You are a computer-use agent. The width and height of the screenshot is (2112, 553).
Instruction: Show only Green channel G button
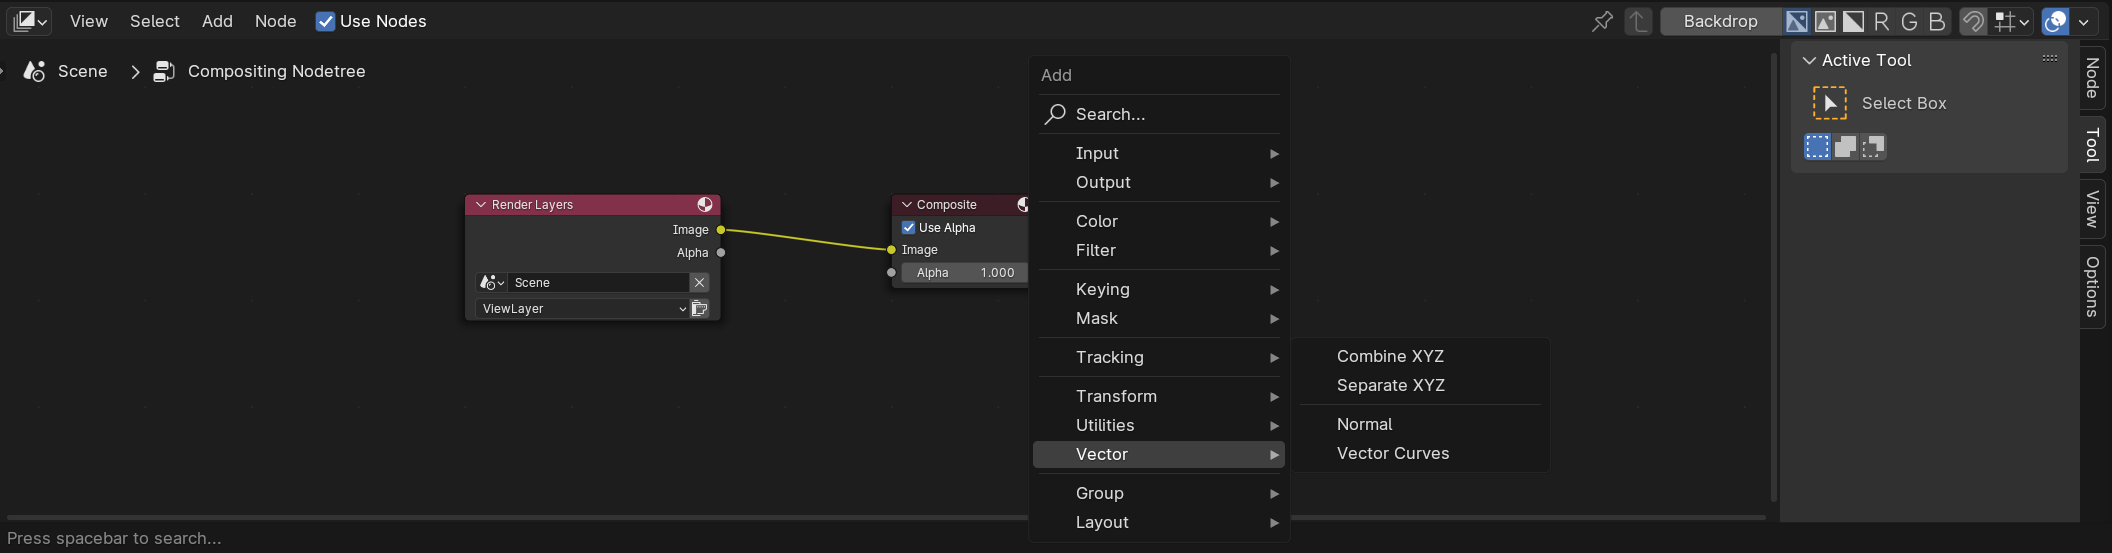pos(1909,21)
